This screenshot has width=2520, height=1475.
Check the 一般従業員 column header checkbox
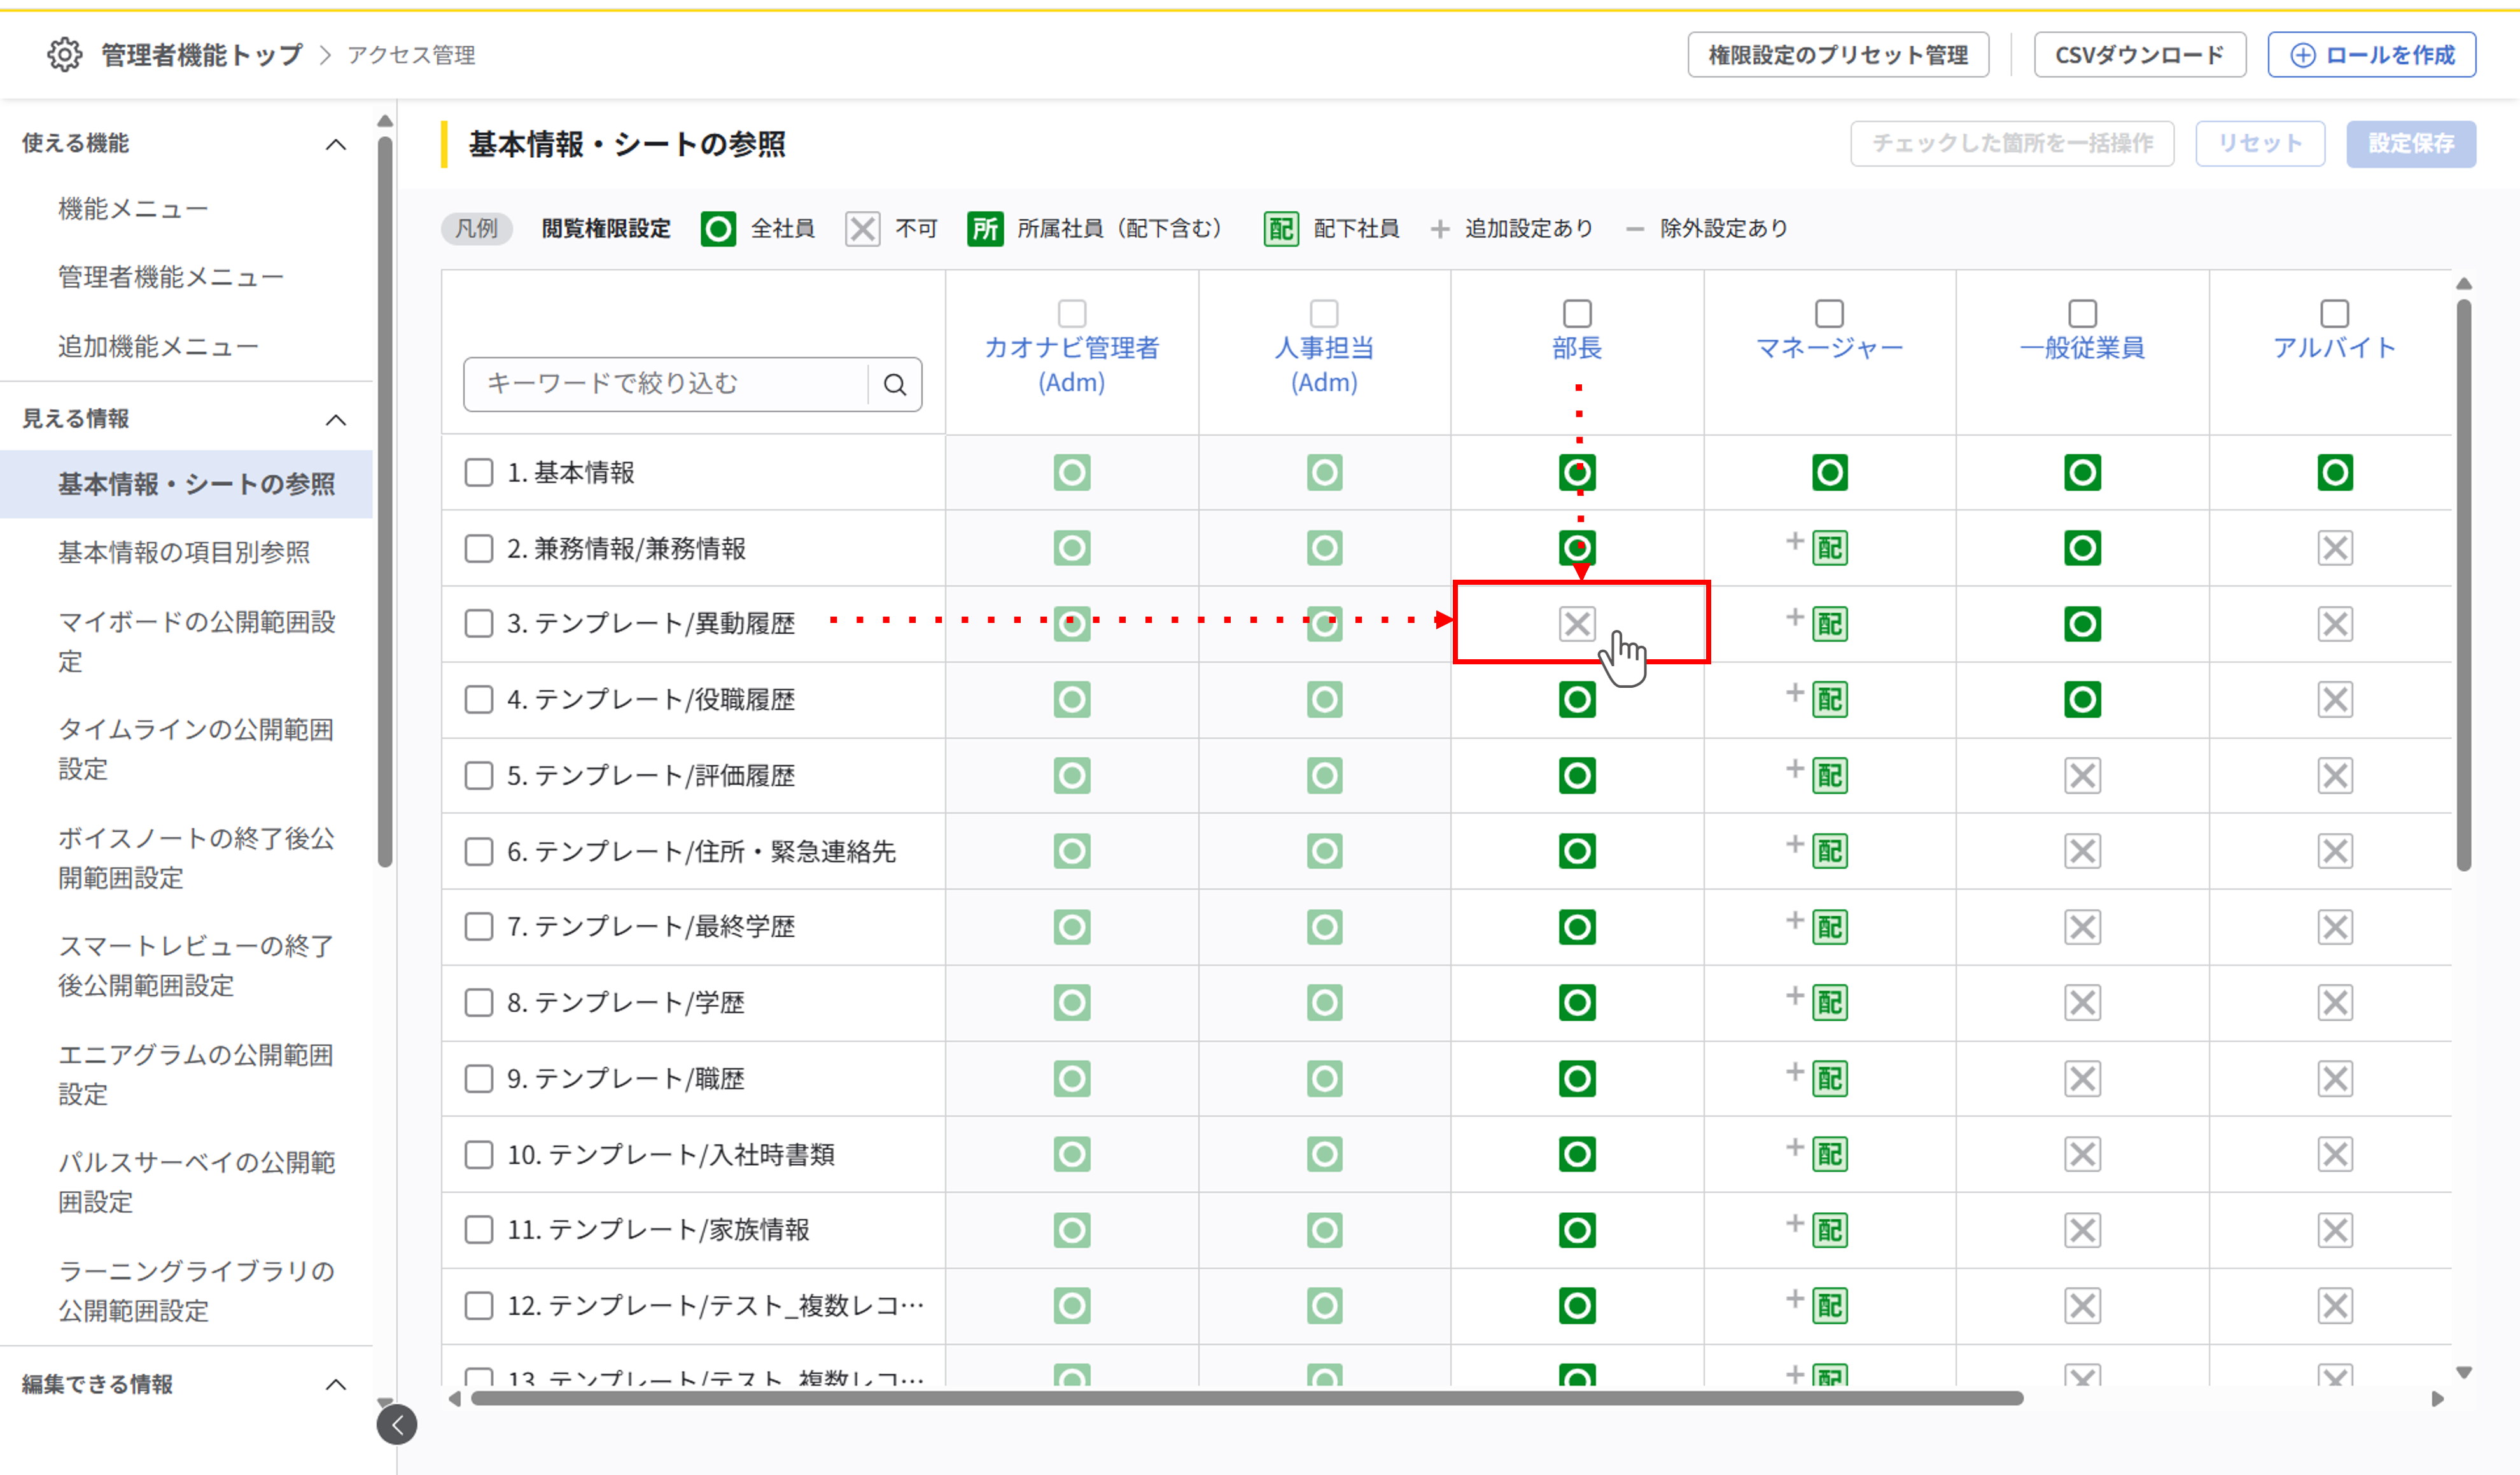click(2082, 314)
